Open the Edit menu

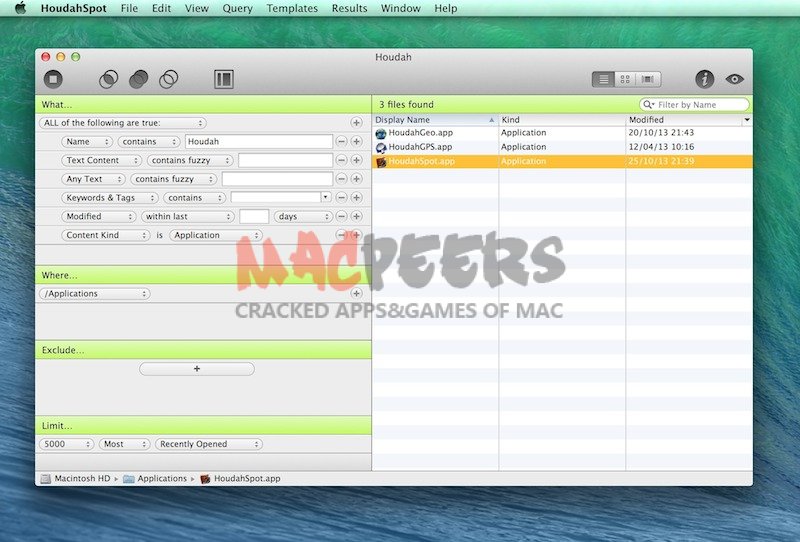tap(161, 9)
